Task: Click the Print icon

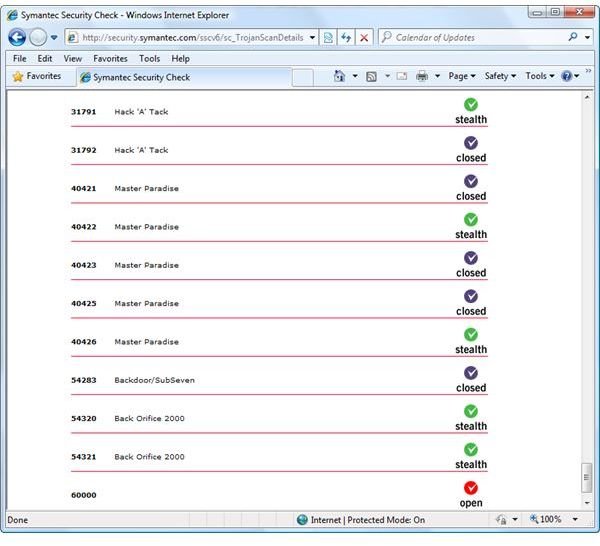Action: click(422, 76)
